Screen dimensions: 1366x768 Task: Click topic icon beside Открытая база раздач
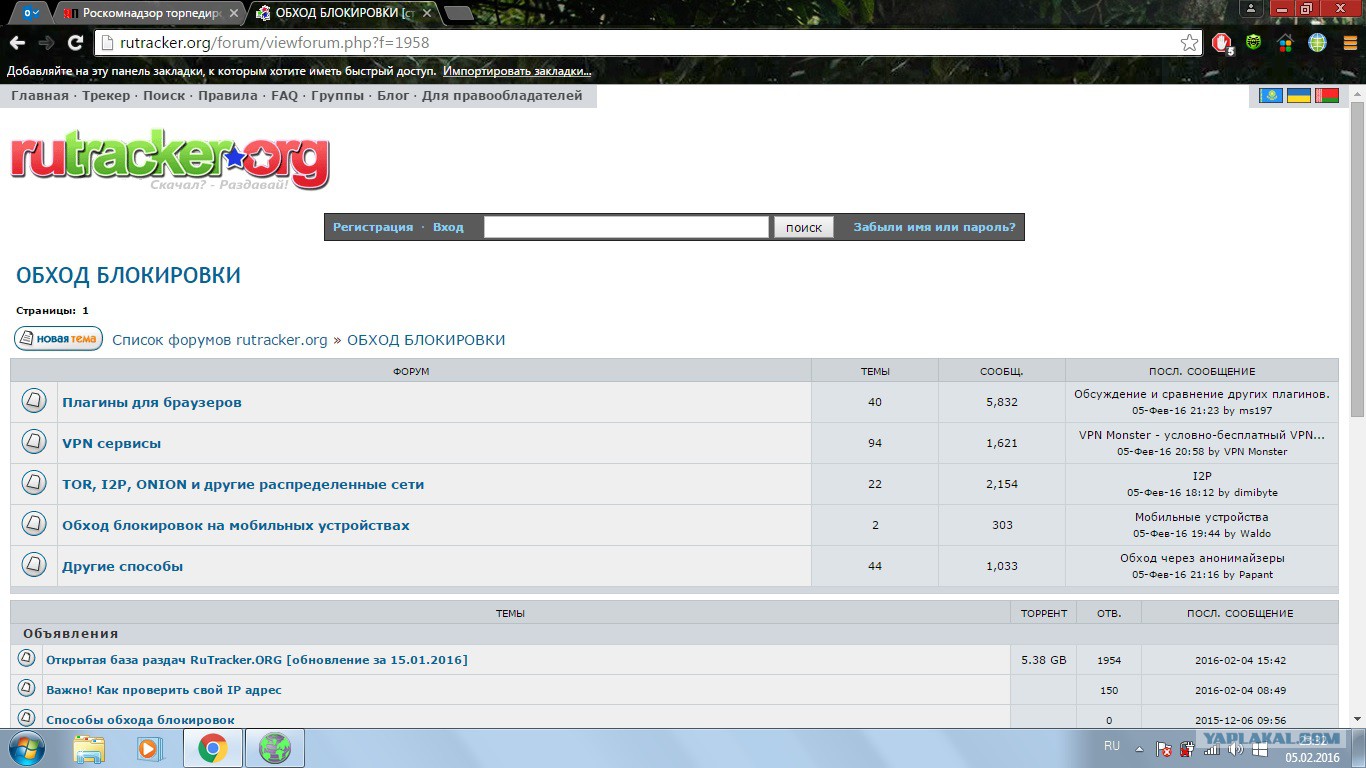[x=27, y=659]
